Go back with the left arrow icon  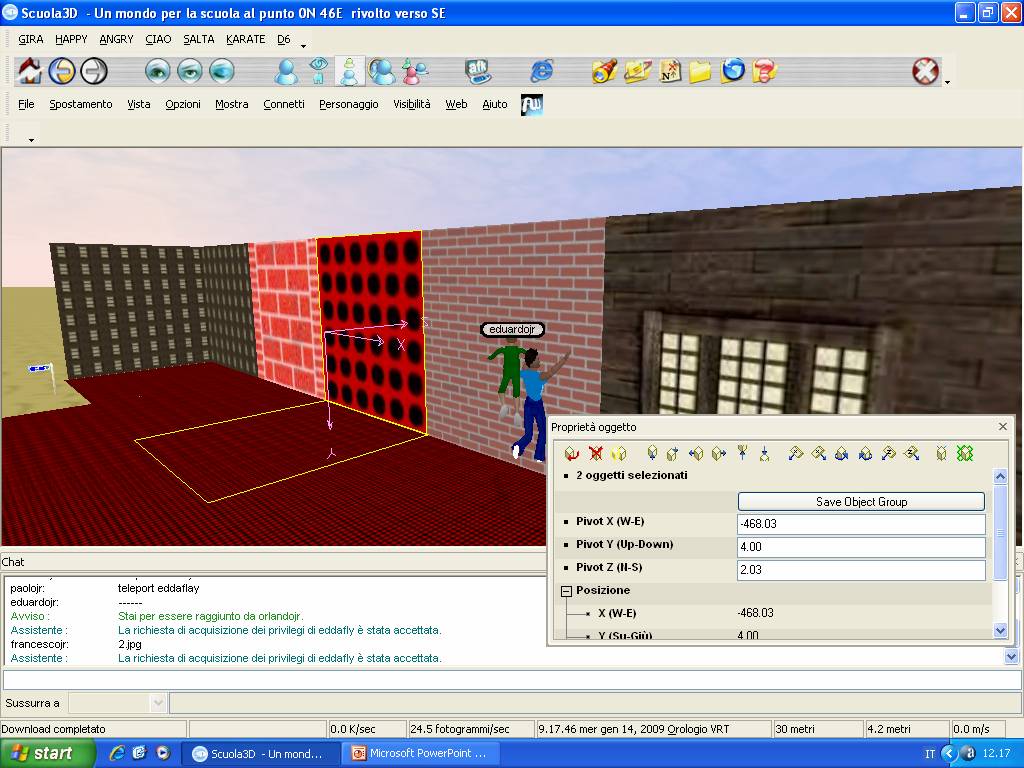coord(62,71)
